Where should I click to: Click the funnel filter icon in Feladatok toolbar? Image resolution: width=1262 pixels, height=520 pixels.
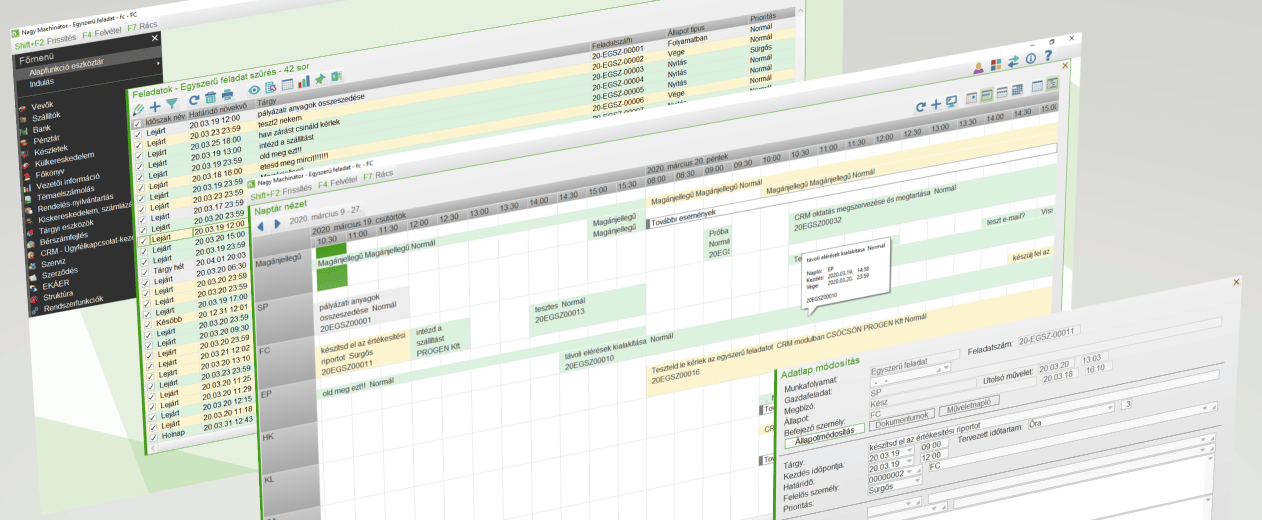(x=171, y=103)
